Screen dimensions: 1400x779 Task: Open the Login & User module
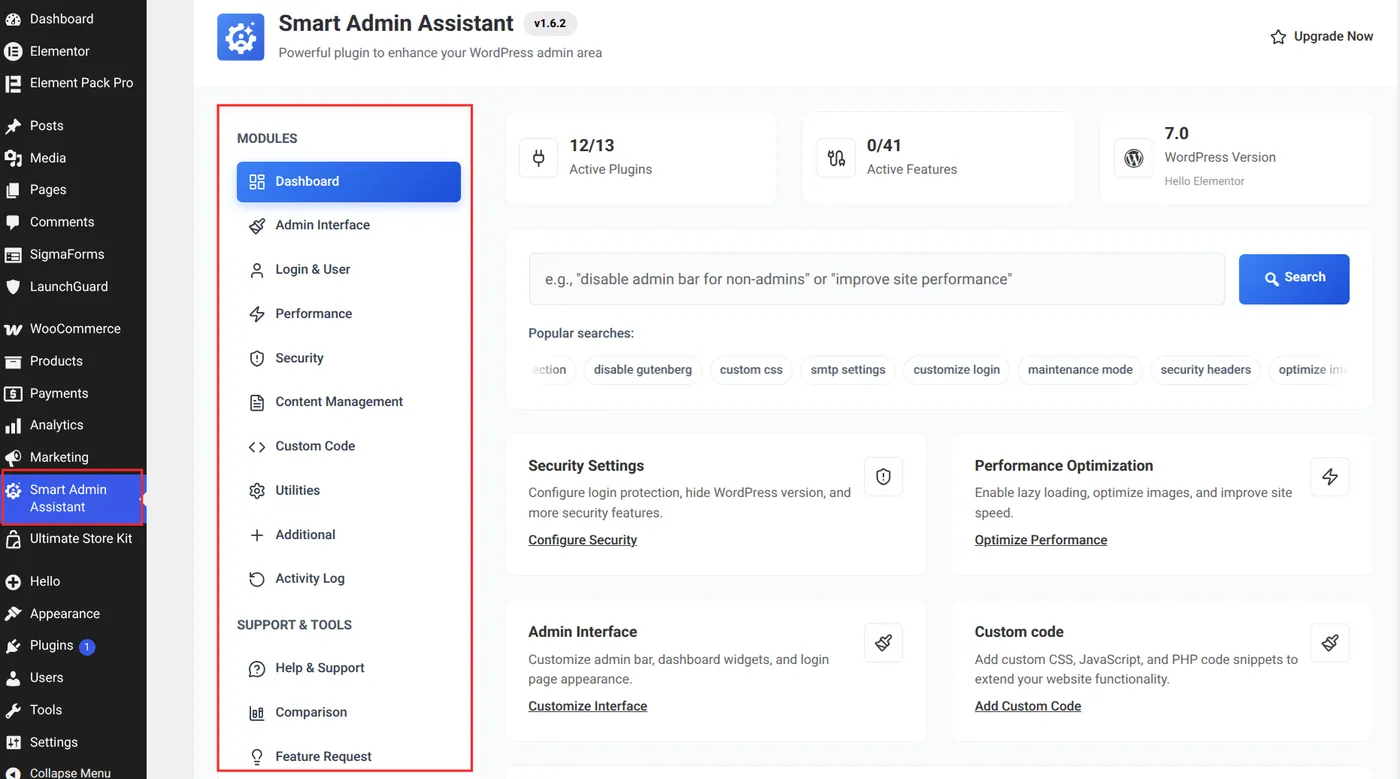(x=348, y=269)
